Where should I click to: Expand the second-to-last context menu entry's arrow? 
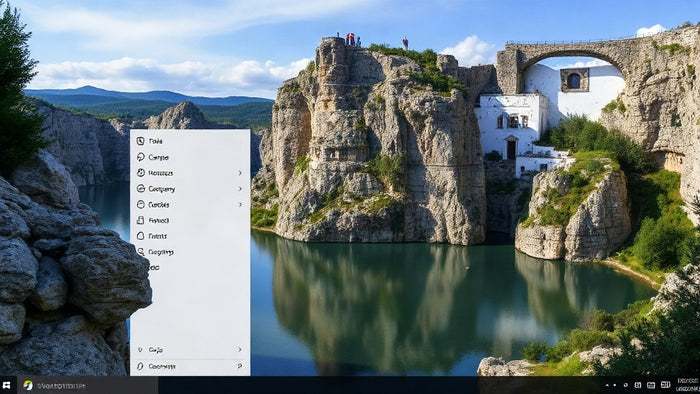pos(240,349)
